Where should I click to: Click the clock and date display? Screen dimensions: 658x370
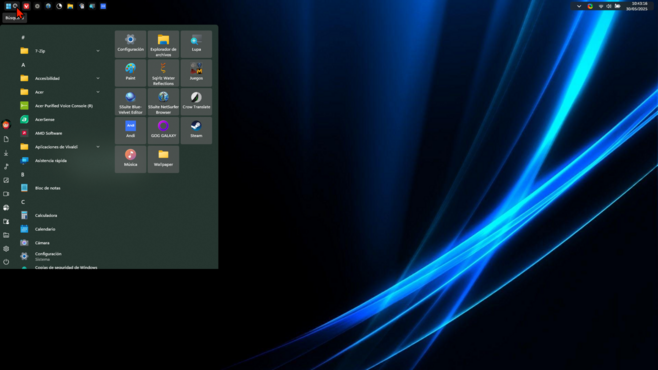tap(637, 6)
